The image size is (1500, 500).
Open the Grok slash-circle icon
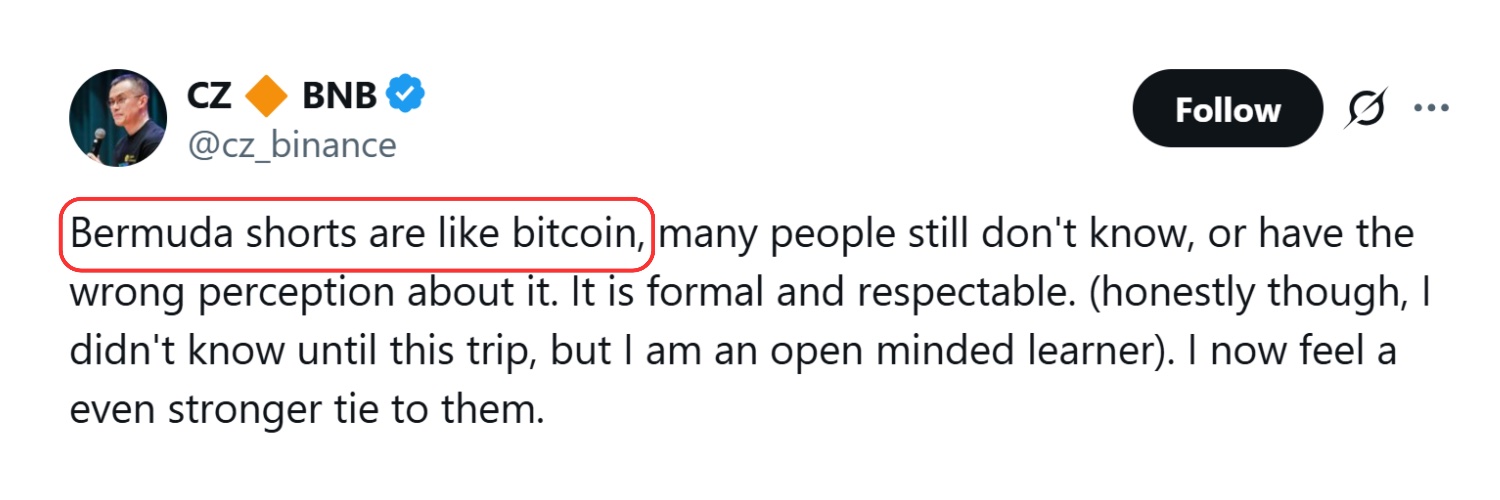[1366, 108]
